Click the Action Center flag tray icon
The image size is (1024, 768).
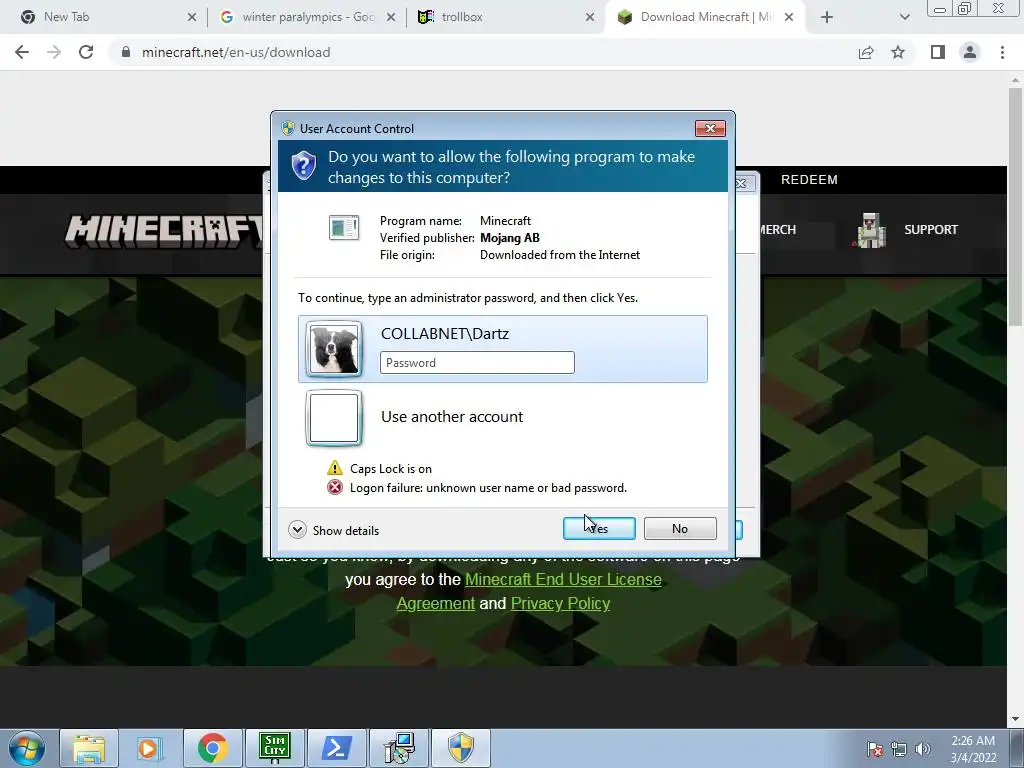[875, 749]
